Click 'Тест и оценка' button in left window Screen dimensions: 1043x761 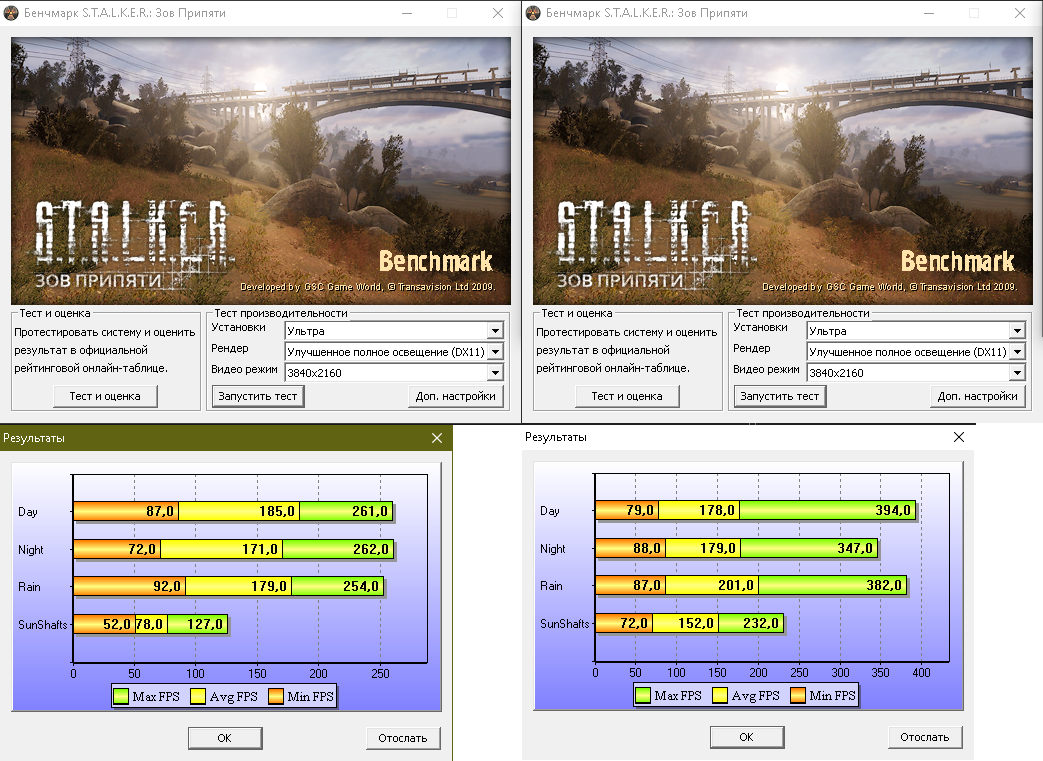tap(105, 396)
